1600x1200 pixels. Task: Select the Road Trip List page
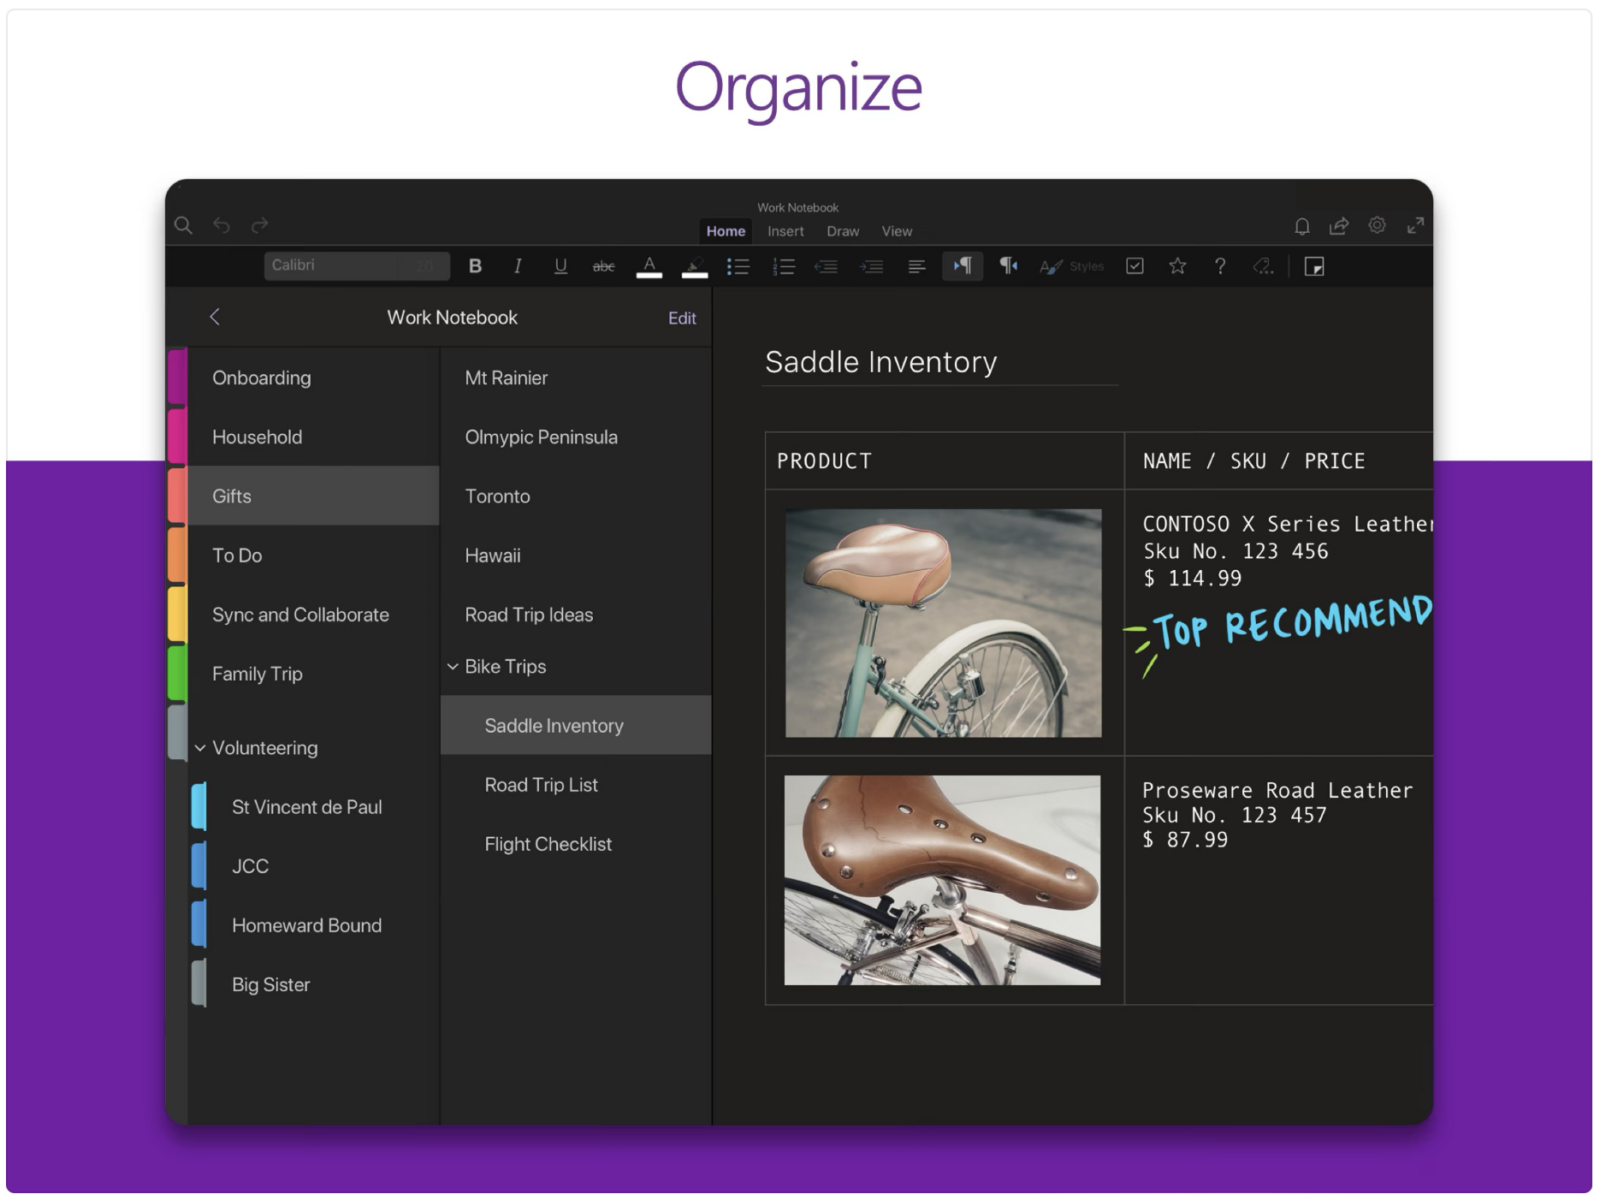pyautogui.click(x=541, y=785)
